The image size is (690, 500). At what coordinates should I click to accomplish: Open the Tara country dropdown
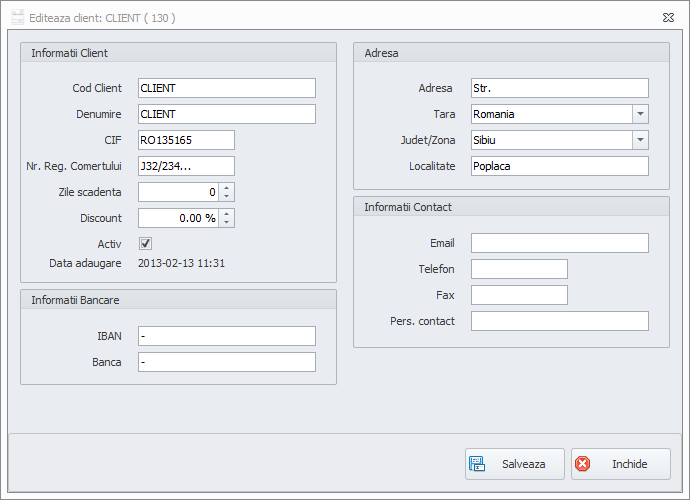pos(640,114)
